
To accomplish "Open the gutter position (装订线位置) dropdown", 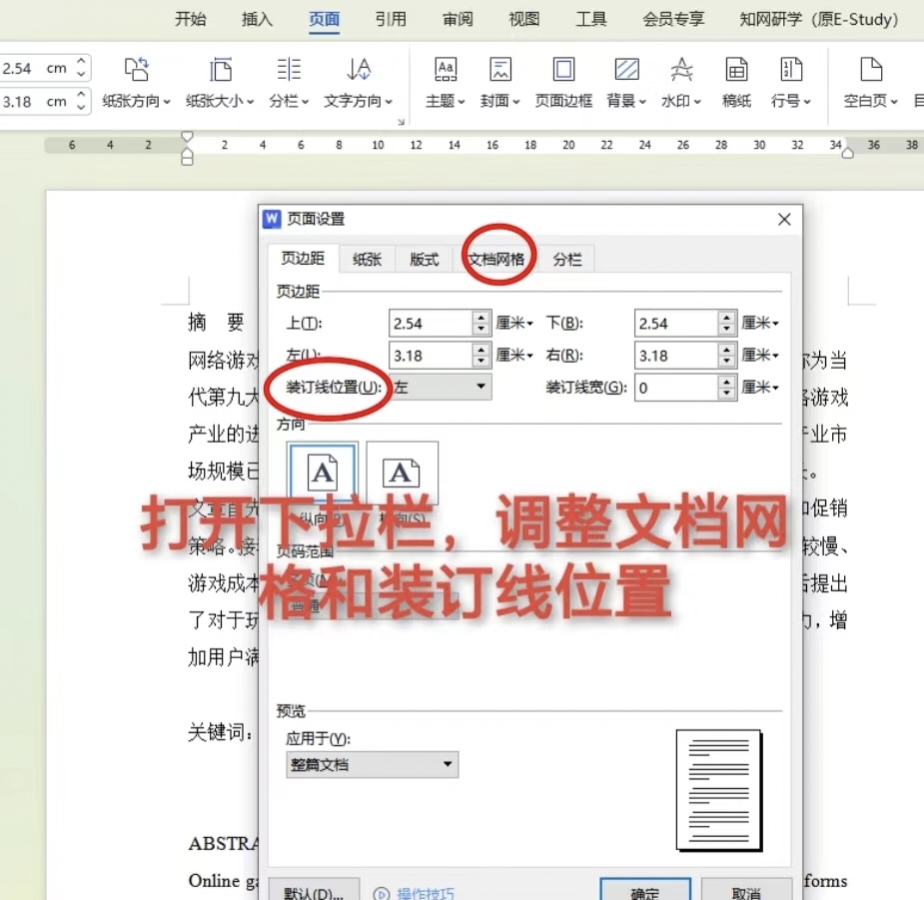I will (x=440, y=387).
